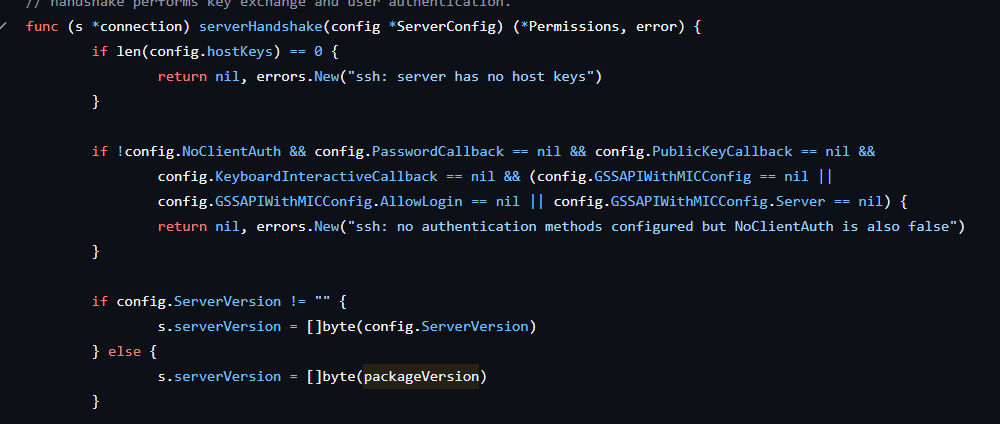Click the serverHandshake function name

pyautogui.click(x=261, y=27)
